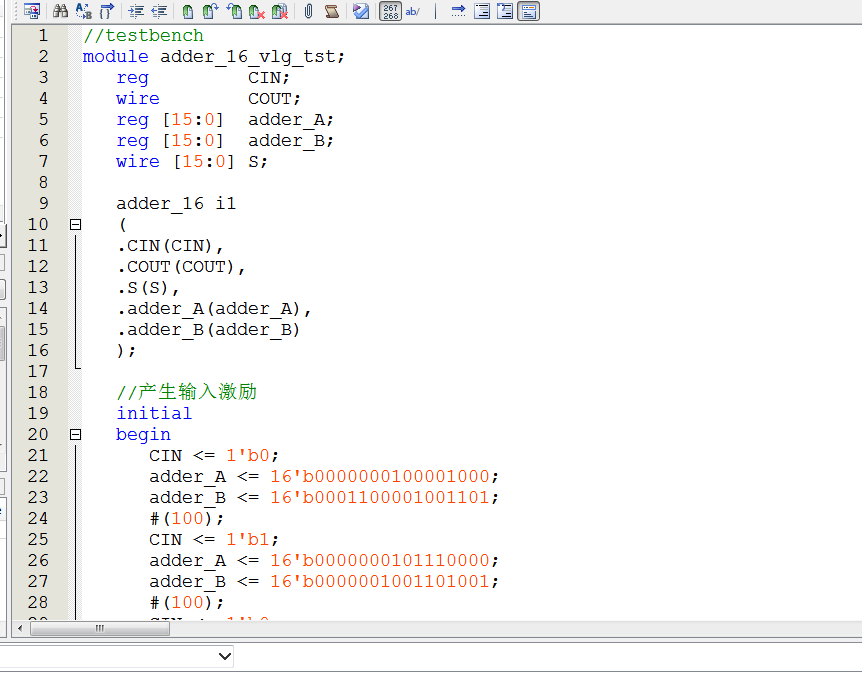Decrease indent of selected lines
The width and height of the screenshot is (862, 675).
158,11
